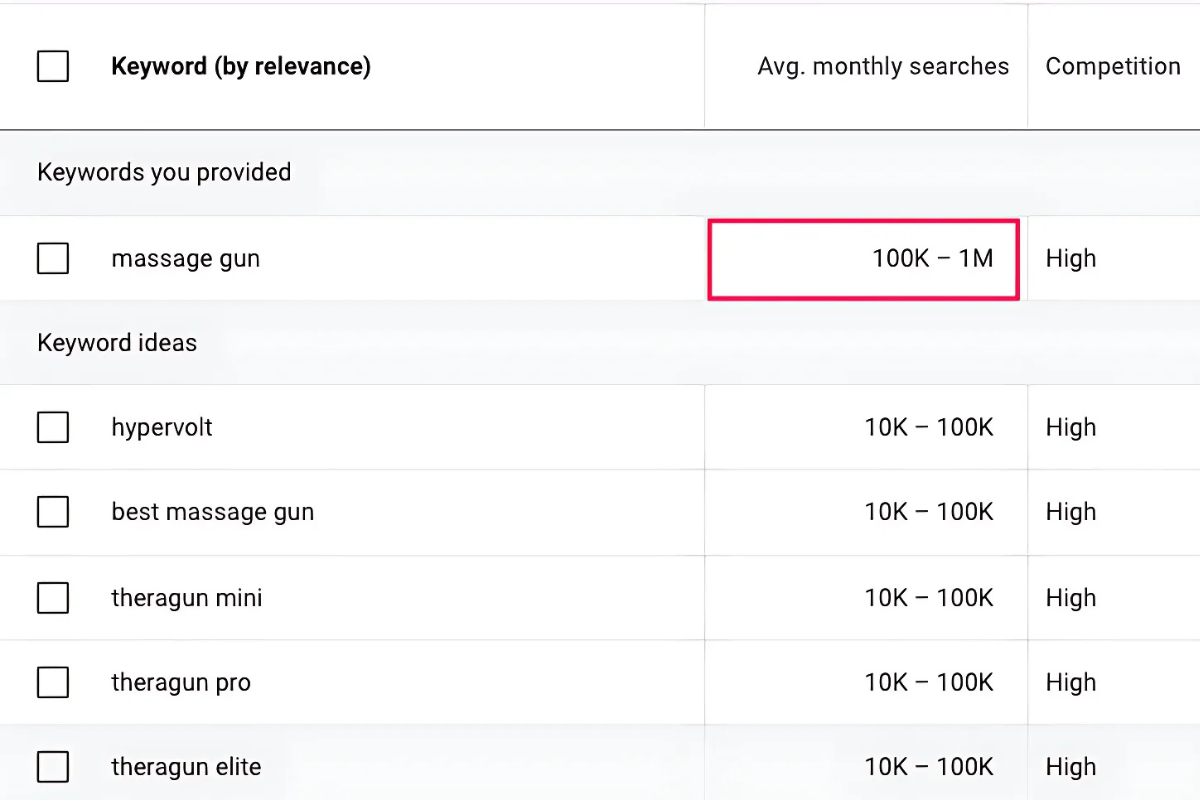Click the theragun pro keyword

click(x=181, y=683)
